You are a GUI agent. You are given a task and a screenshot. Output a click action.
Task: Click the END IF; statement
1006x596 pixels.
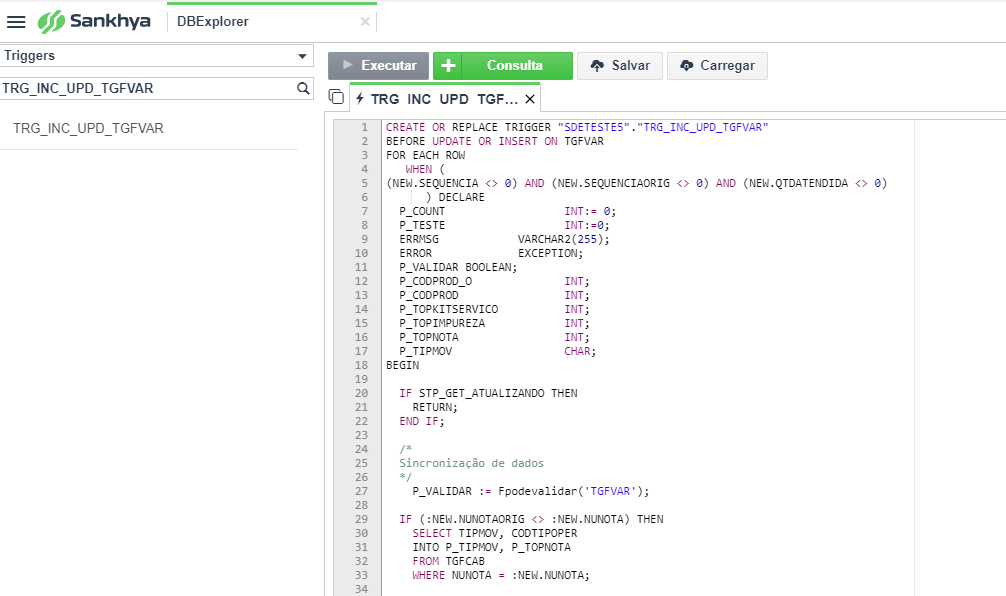tap(422, 421)
